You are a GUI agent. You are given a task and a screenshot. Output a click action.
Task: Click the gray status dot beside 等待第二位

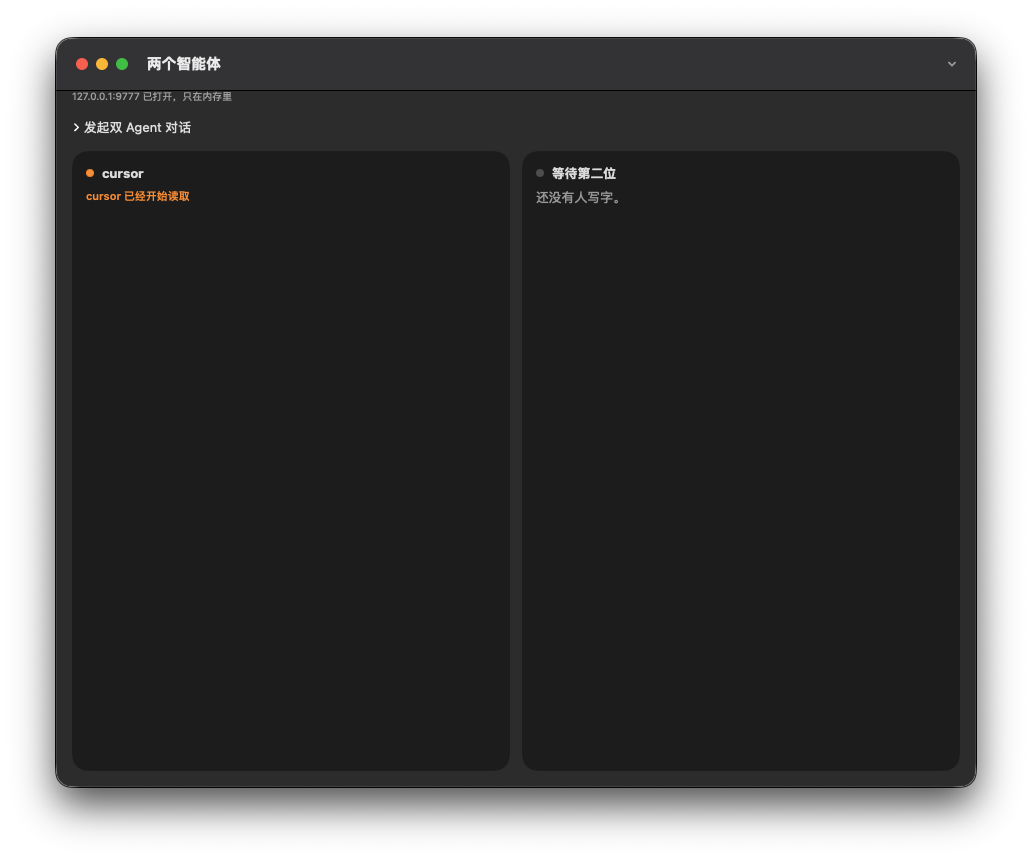click(540, 173)
